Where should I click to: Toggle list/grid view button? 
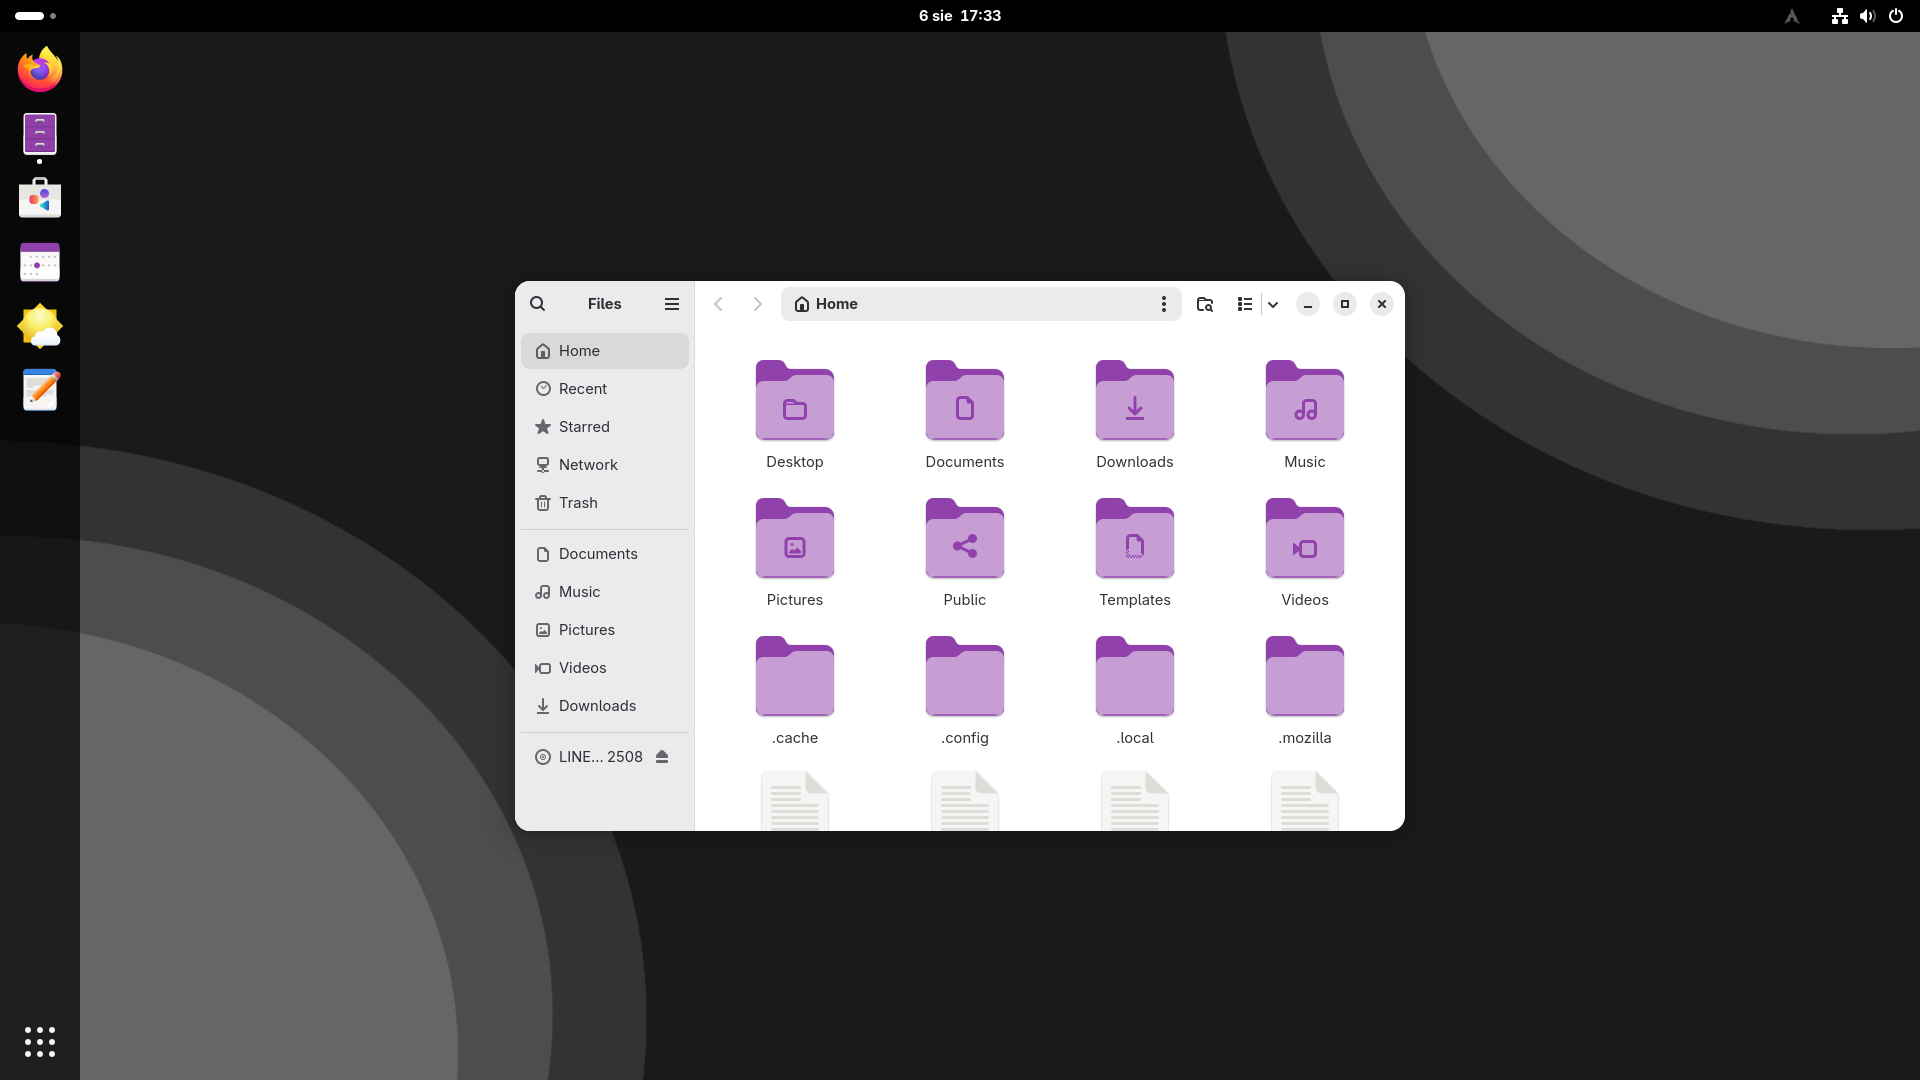pos(1245,304)
